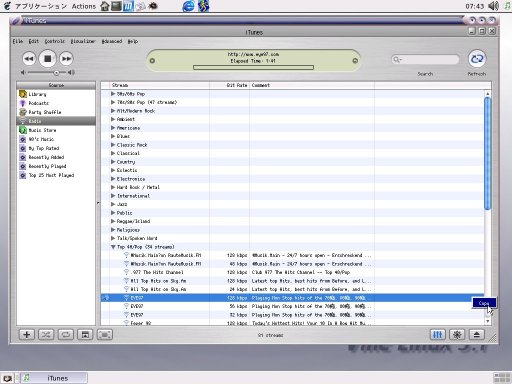Image resolution: width=512 pixels, height=384 pixels.
Task: Select Party Shuffle source
Action: [56, 112]
